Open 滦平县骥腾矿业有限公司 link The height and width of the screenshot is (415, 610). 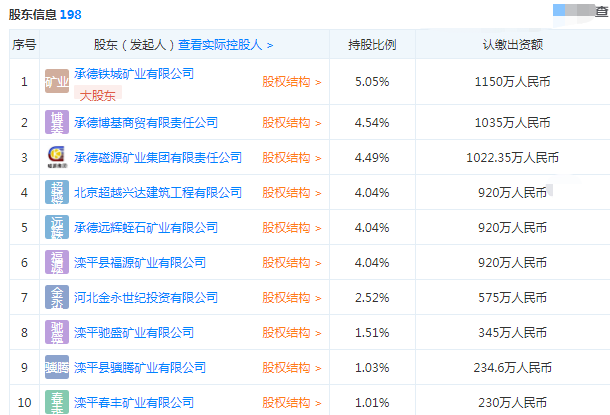140,368
